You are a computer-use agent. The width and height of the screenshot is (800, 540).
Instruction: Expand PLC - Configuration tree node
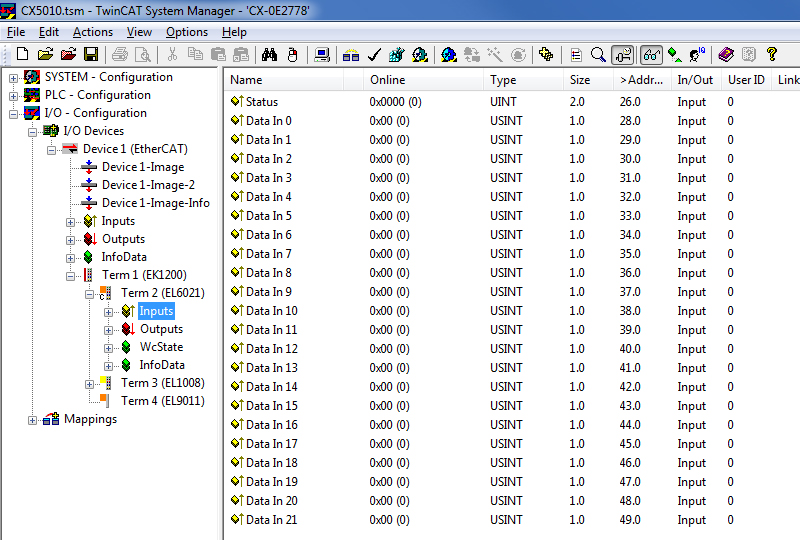click(13, 96)
